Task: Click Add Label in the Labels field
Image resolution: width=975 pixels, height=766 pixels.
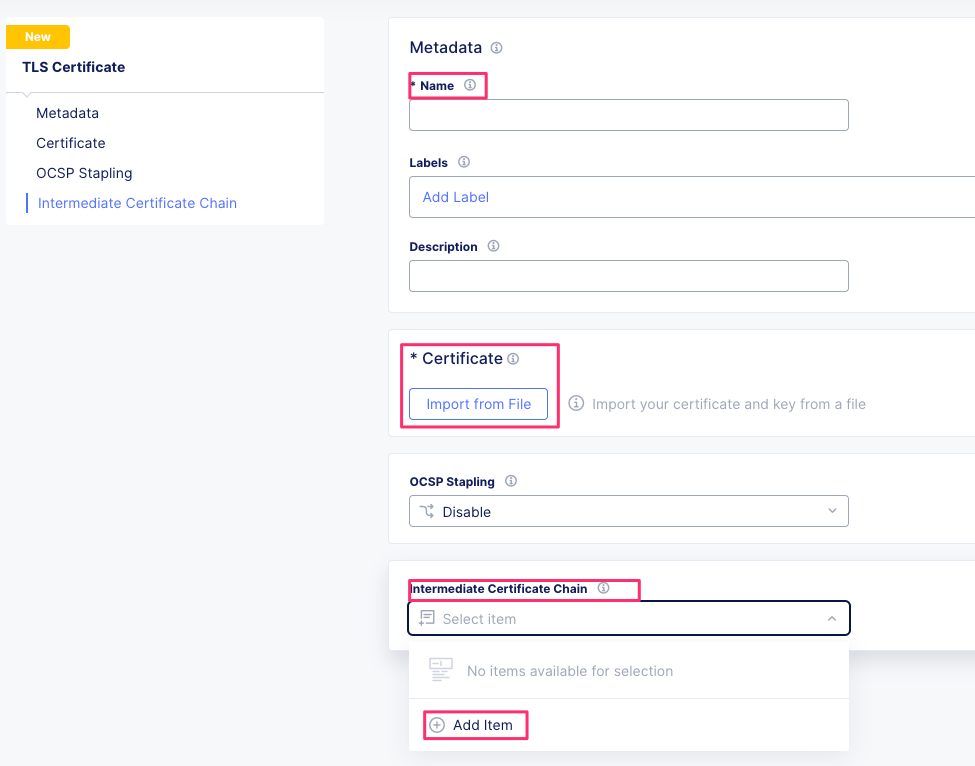Action: [455, 197]
